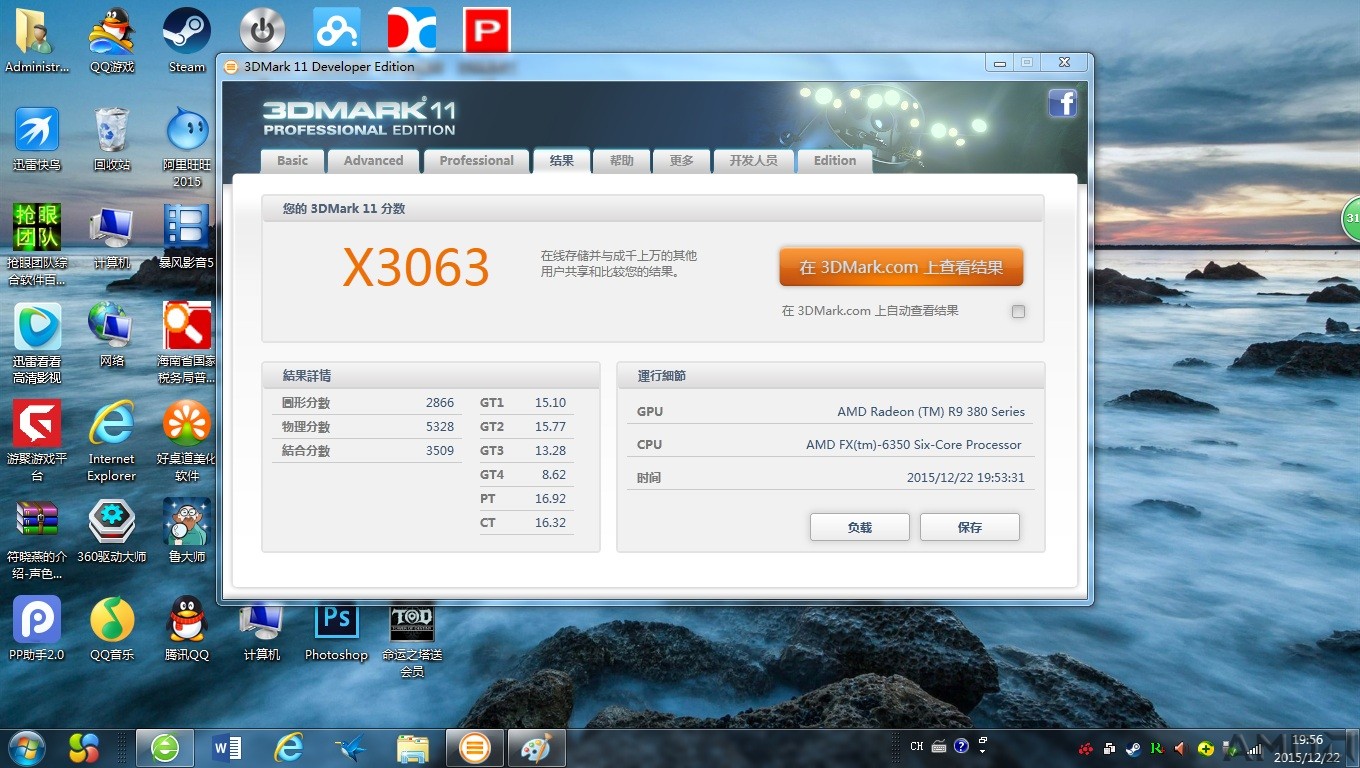Open the Word icon in the taskbar
This screenshot has height=768, width=1360.
tap(227, 747)
